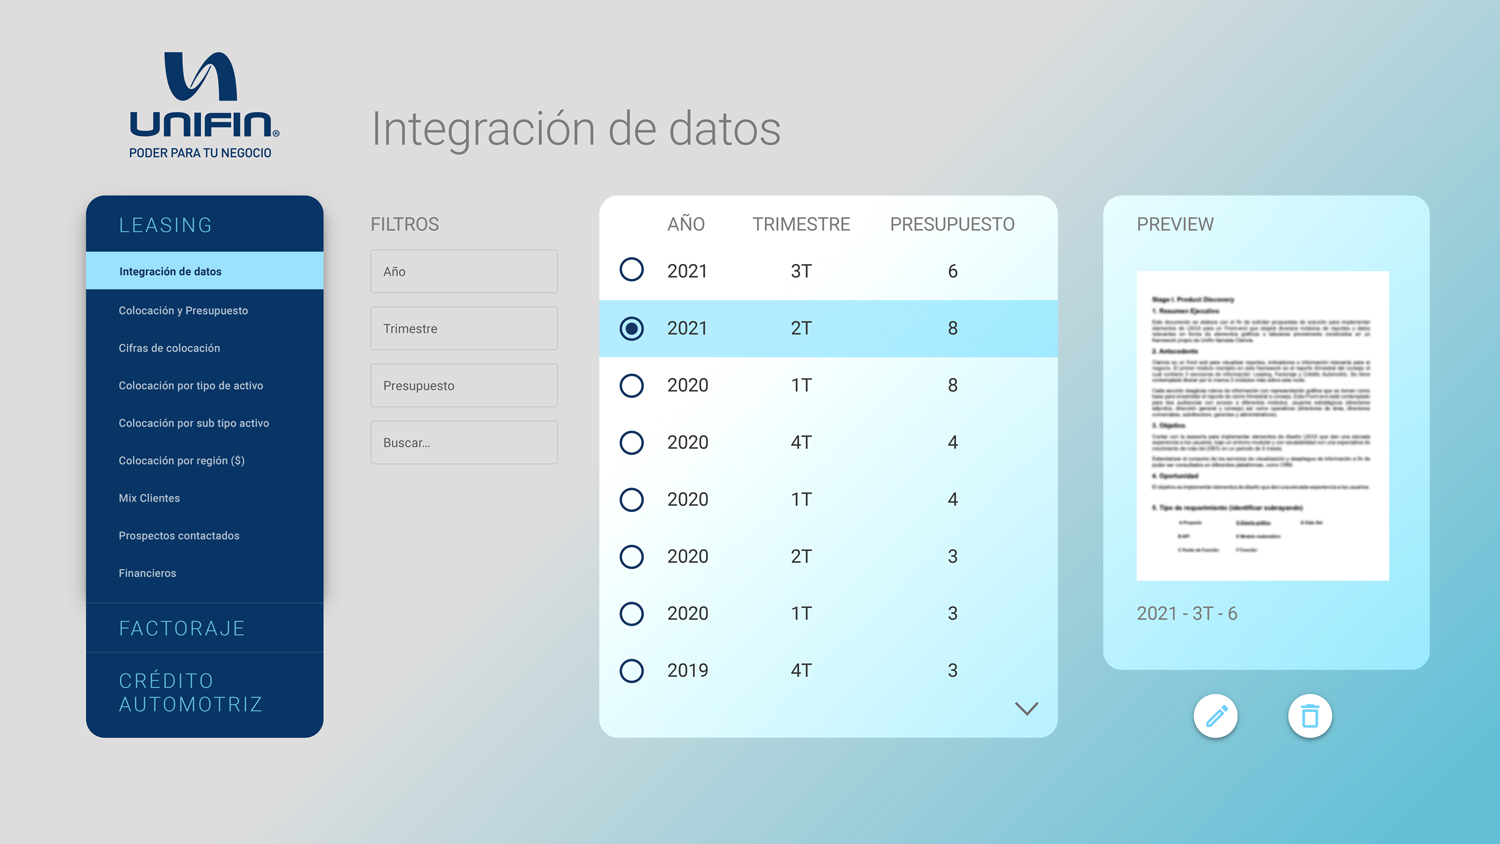1500x844 pixels.
Task: Sort by the Presupuesto column header
Action: point(952,224)
